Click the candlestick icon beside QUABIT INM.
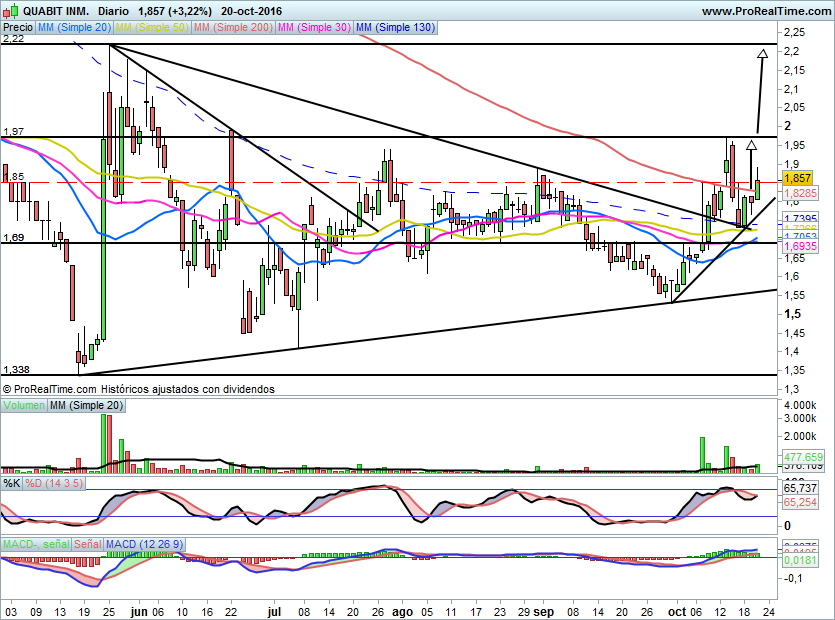The width and height of the screenshot is (835, 620). 9,10
